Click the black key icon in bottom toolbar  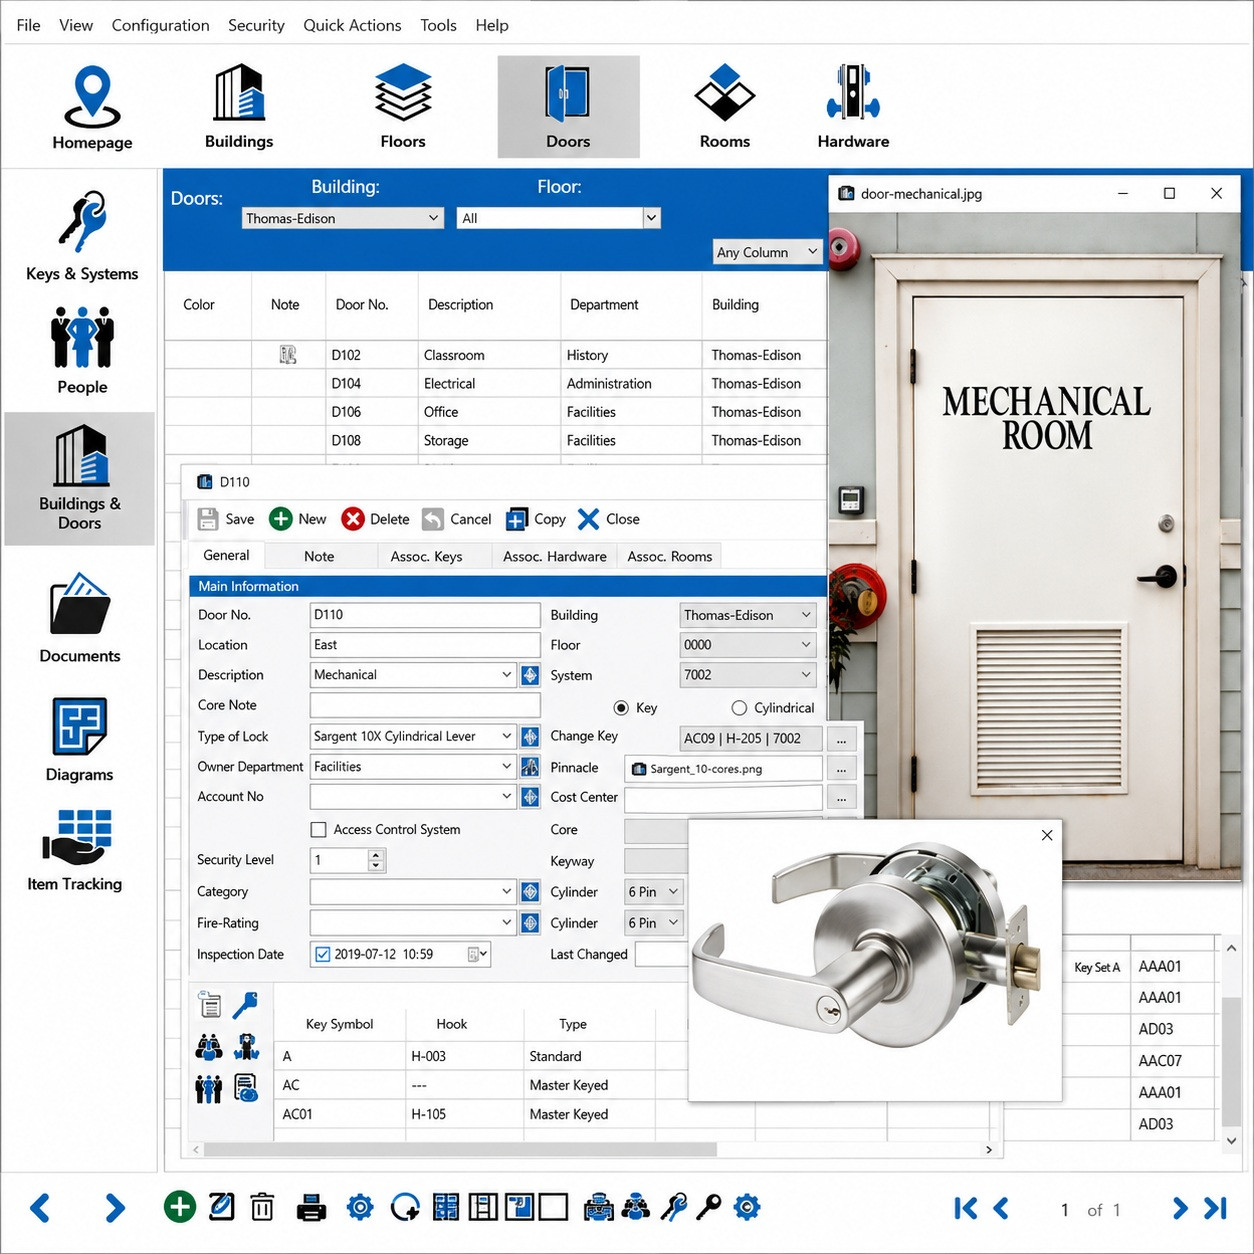709,1207
